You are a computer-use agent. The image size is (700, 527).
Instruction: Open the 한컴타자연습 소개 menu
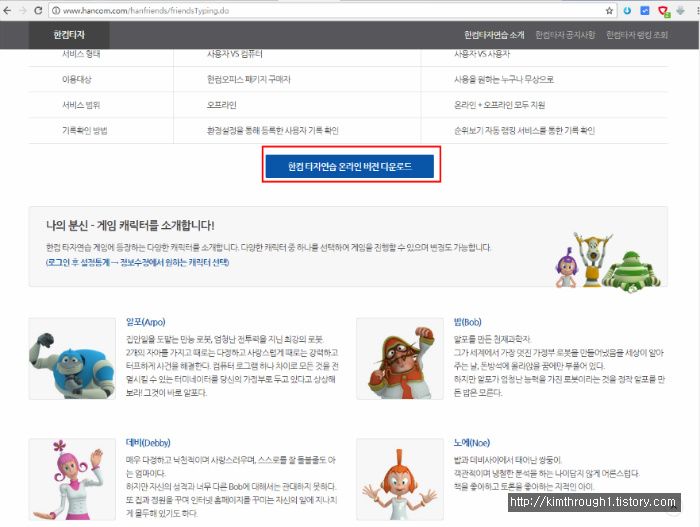pos(494,35)
